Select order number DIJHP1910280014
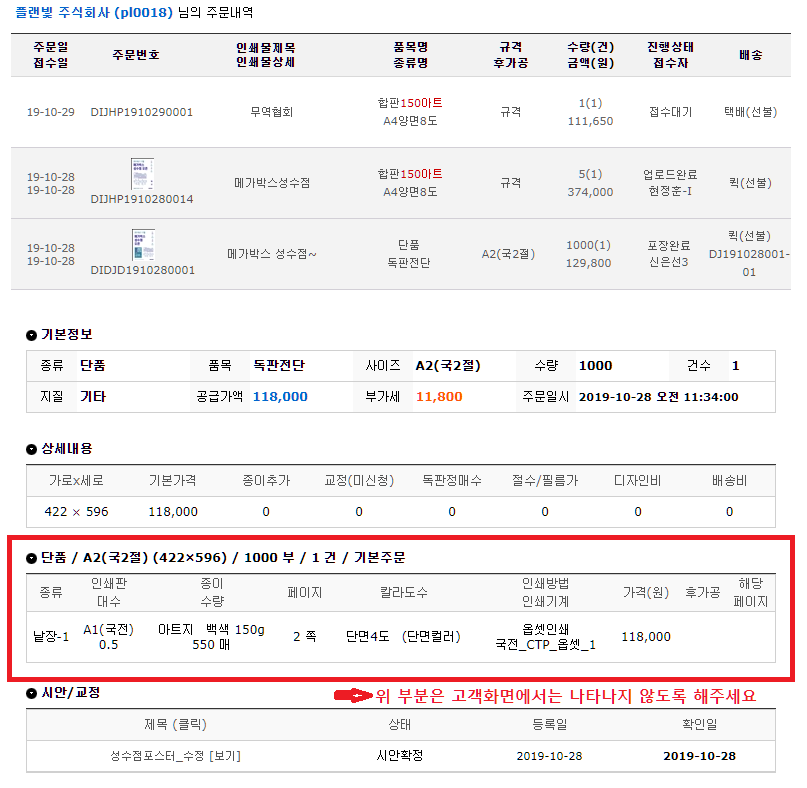 coord(142,199)
